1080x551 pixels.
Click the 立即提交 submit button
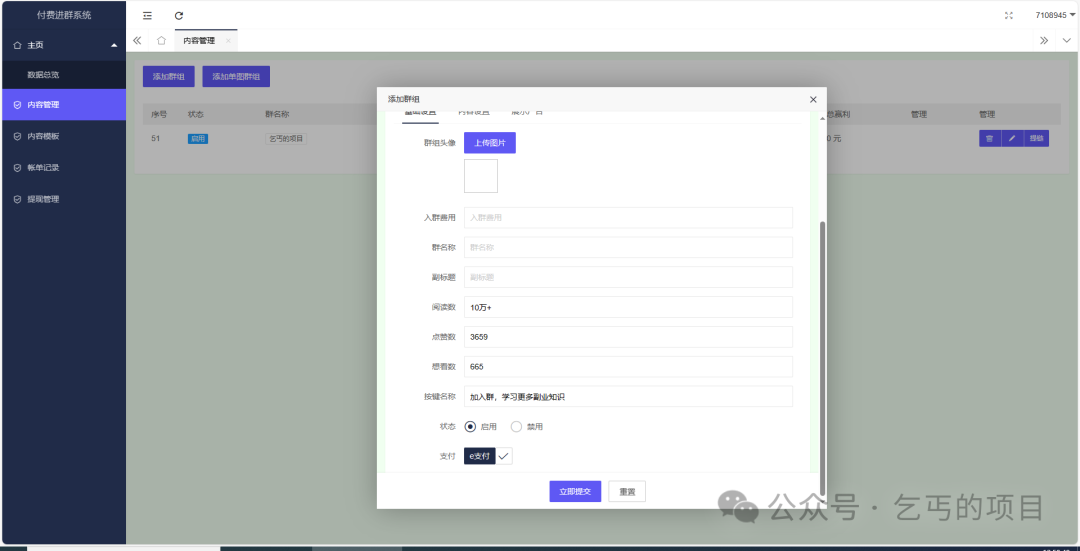pos(575,491)
